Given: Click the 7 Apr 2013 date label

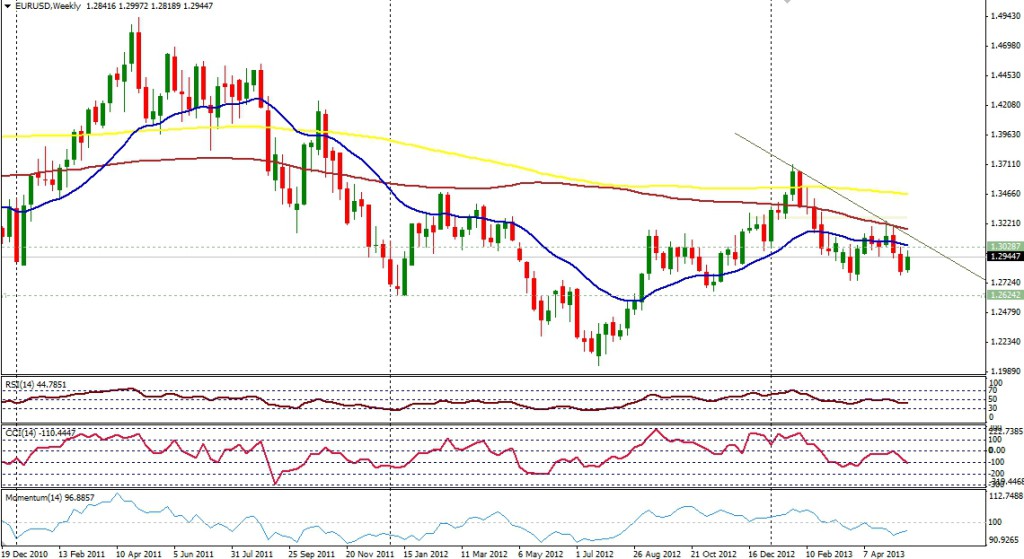Looking at the screenshot, I should click(884, 551).
